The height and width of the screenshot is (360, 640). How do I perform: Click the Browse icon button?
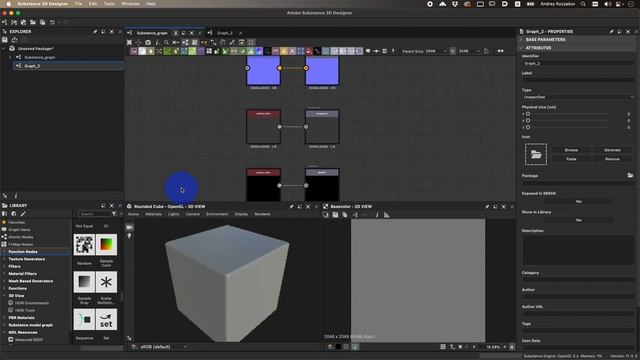[x=571, y=150]
